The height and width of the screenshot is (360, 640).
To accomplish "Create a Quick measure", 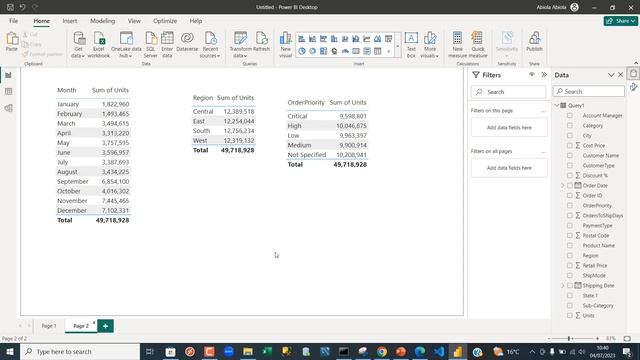I will (x=478, y=44).
